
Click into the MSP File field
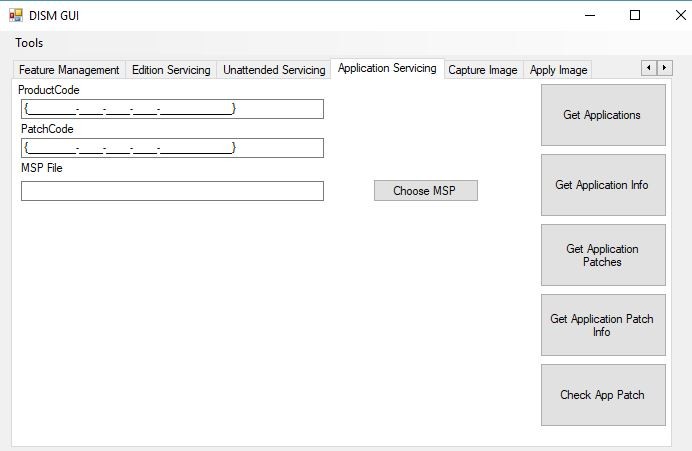click(172, 191)
